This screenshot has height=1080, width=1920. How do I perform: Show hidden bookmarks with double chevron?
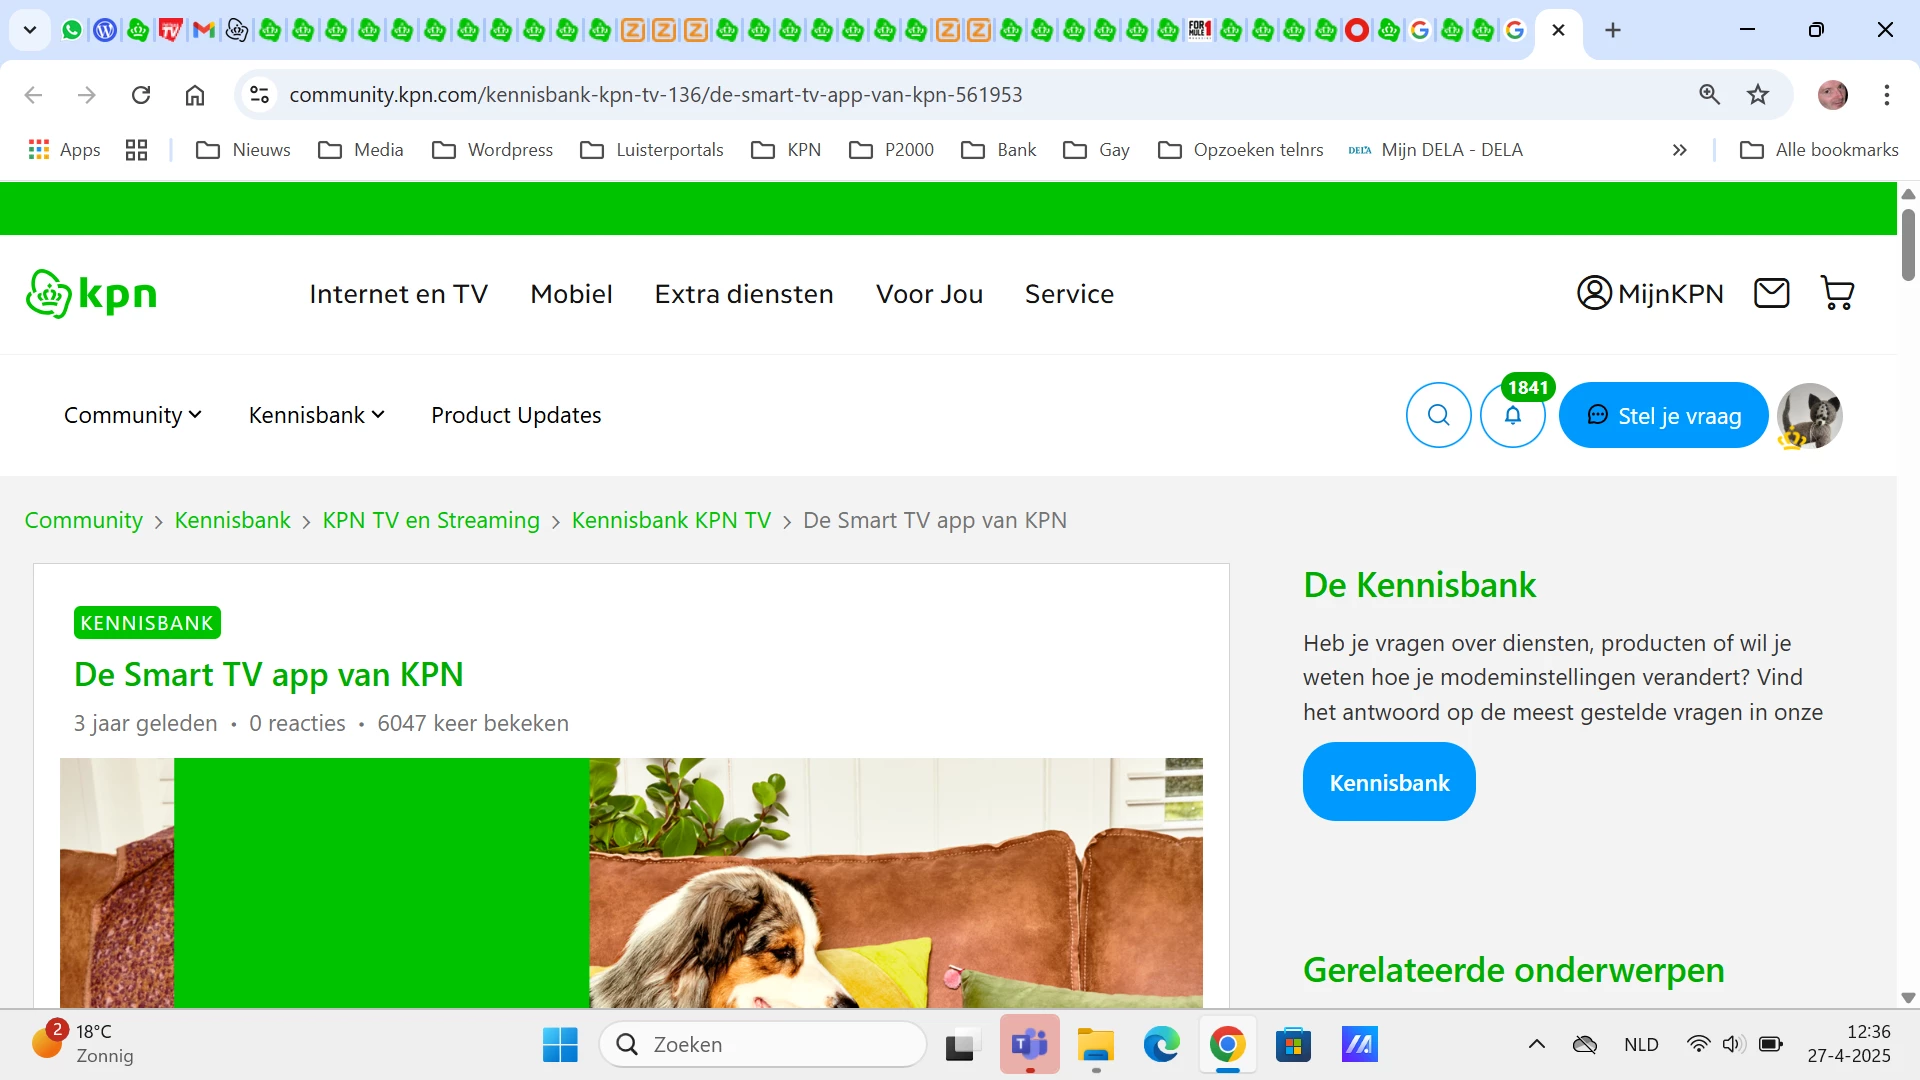pyautogui.click(x=1679, y=150)
